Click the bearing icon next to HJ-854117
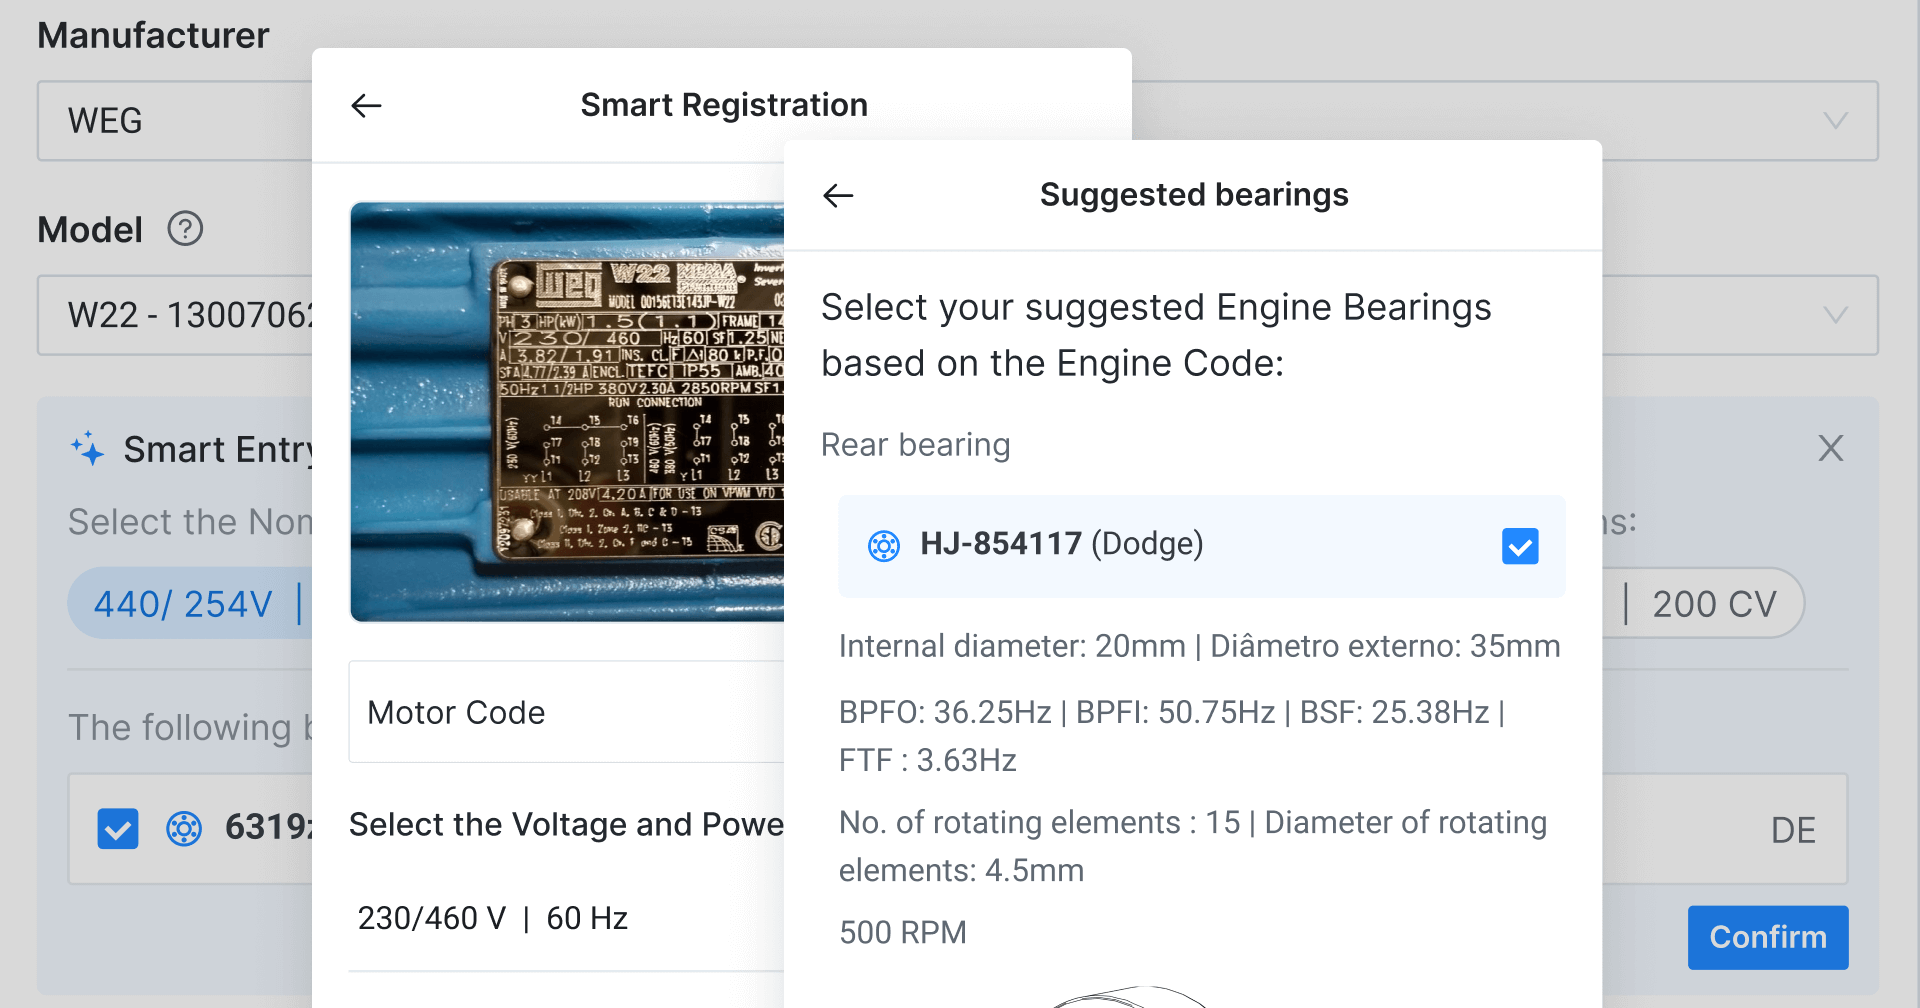 tap(884, 546)
